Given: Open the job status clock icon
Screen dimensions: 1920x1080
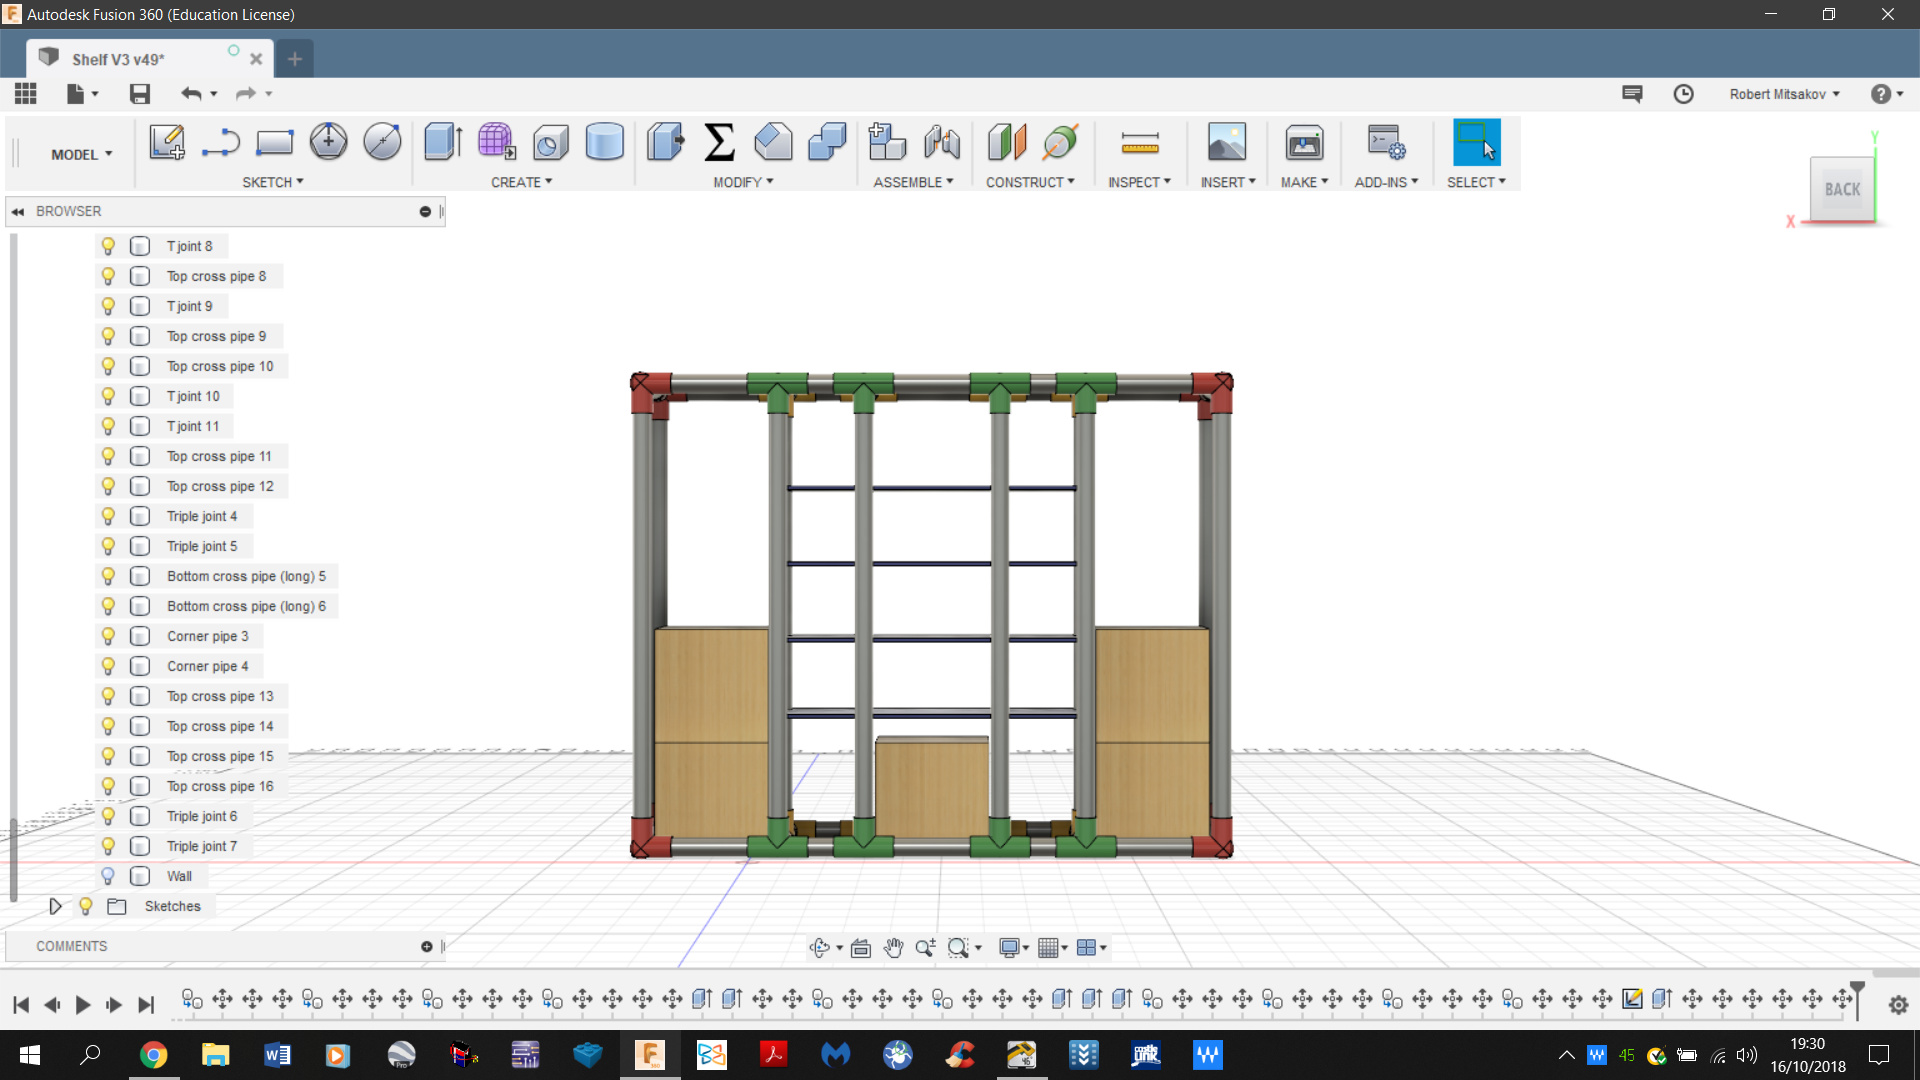Looking at the screenshot, I should pyautogui.click(x=1684, y=94).
